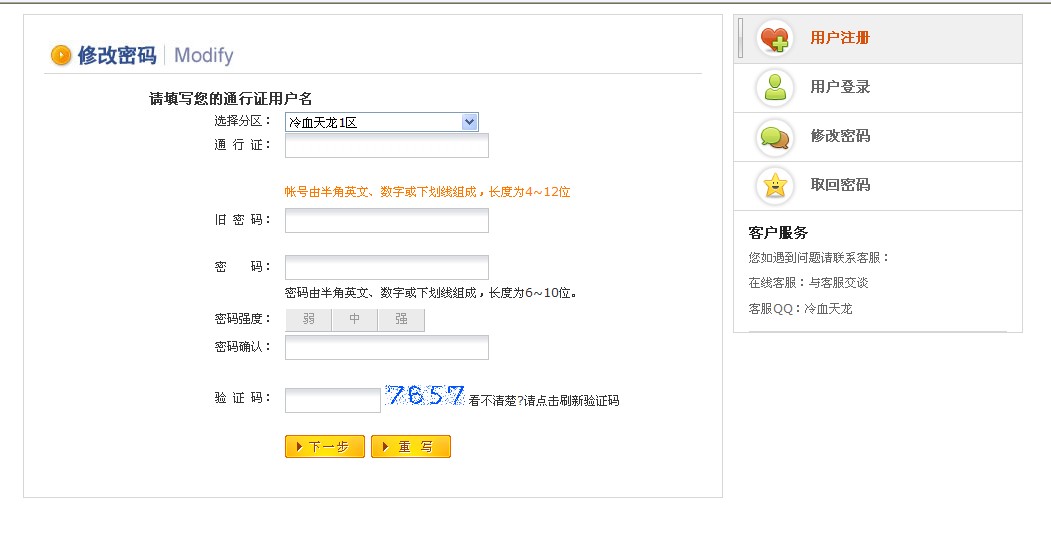This screenshot has height=535, width=1051.
Task: Open the 选择分区 server dropdown
Action: coord(380,122)
